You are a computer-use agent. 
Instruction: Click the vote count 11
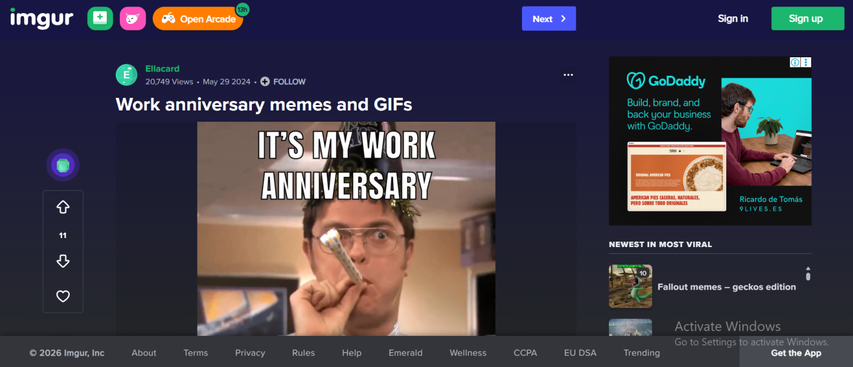tap(63, 235)
